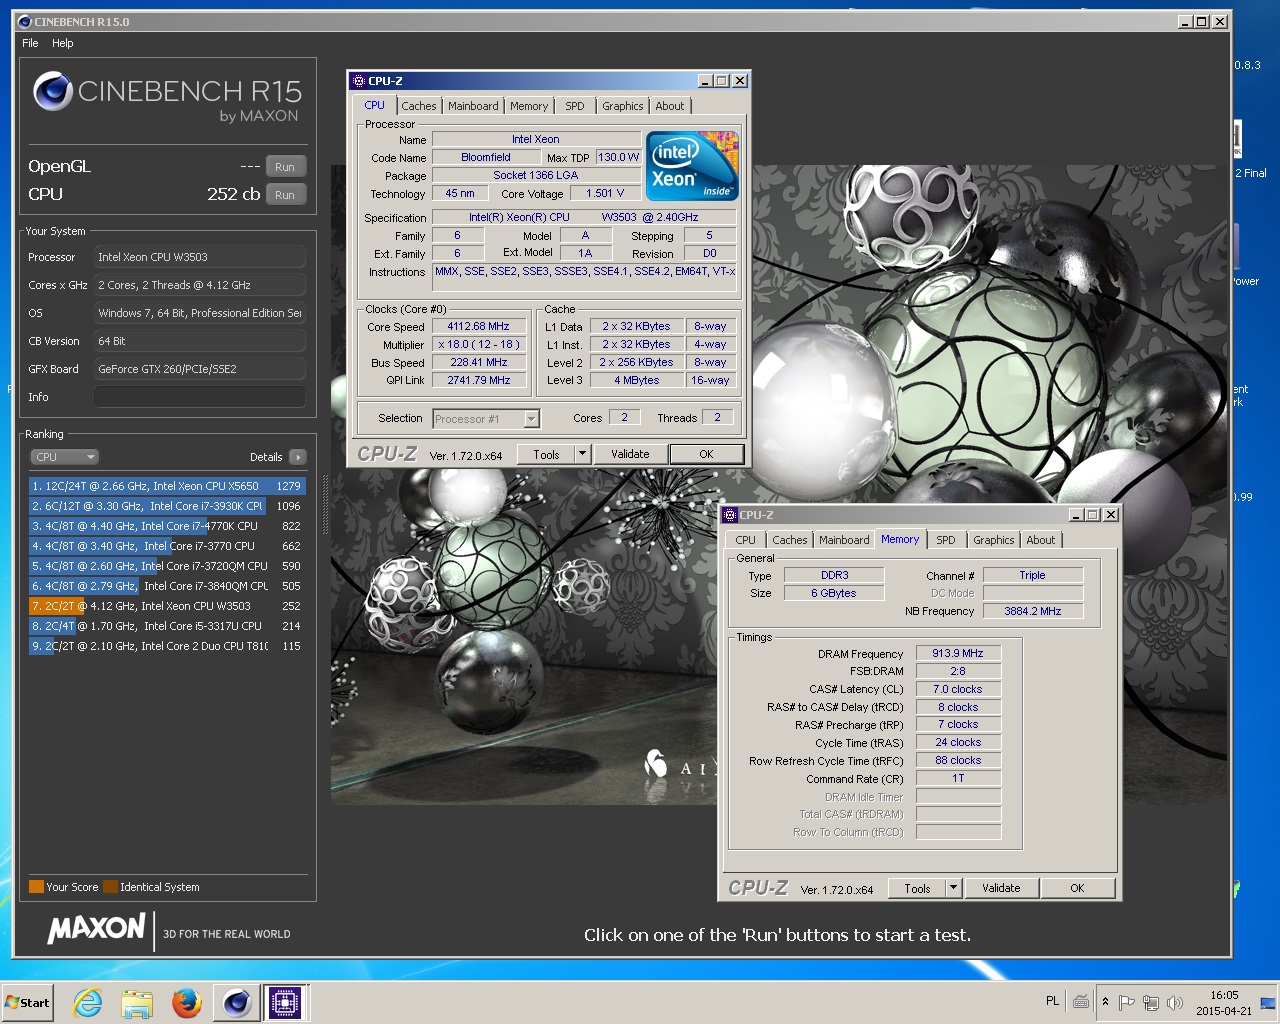Switch to Mainboard tab in top CPU-Z
Image resolution: width=1280 pixels, height=1024 pixels.
(473, 106)
